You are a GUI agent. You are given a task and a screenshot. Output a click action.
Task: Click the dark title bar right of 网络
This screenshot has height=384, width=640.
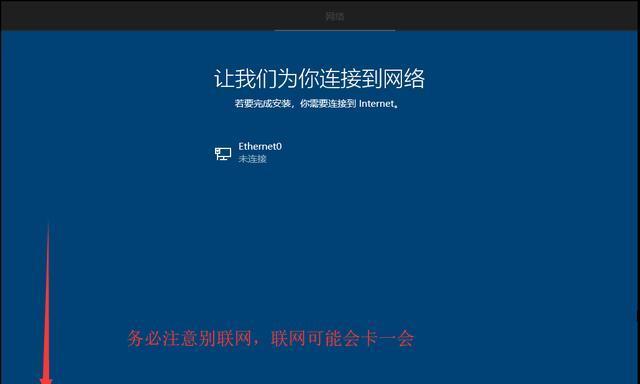pyautogui.click(x=490, y=16)
